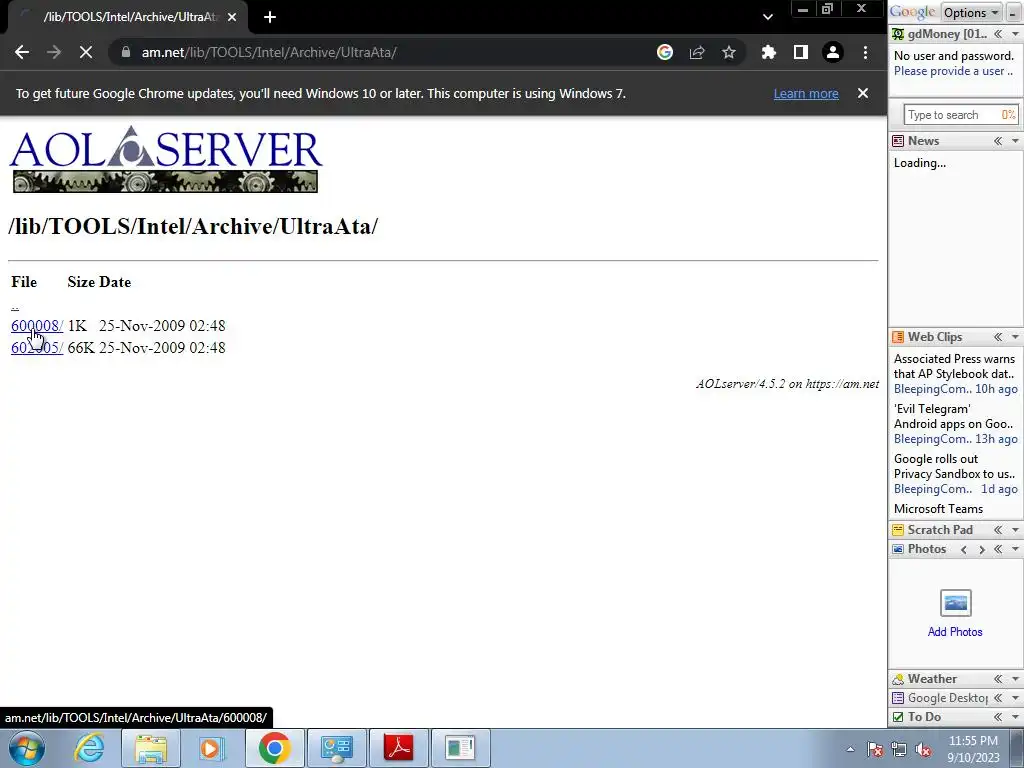Screen dimensions: 1024x768
Task: Collapse the Web Clips gadget
Action: tap(998, 337)
